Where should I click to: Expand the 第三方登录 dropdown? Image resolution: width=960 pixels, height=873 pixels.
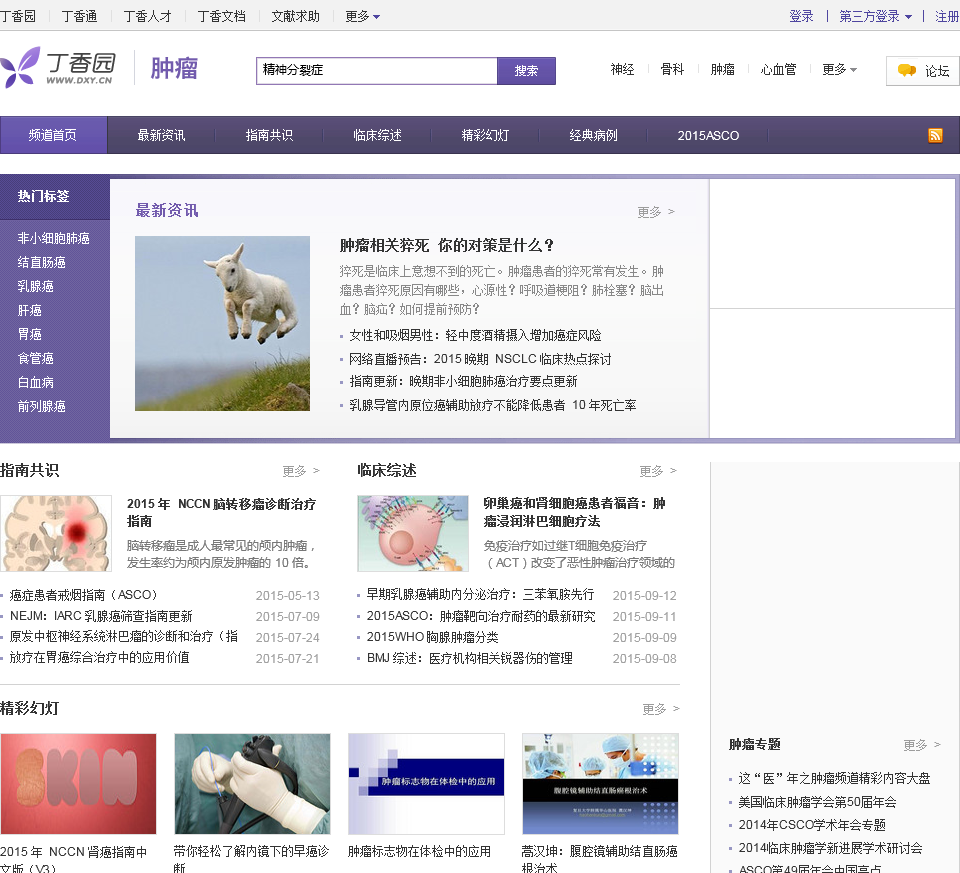(x=875, y=16)
